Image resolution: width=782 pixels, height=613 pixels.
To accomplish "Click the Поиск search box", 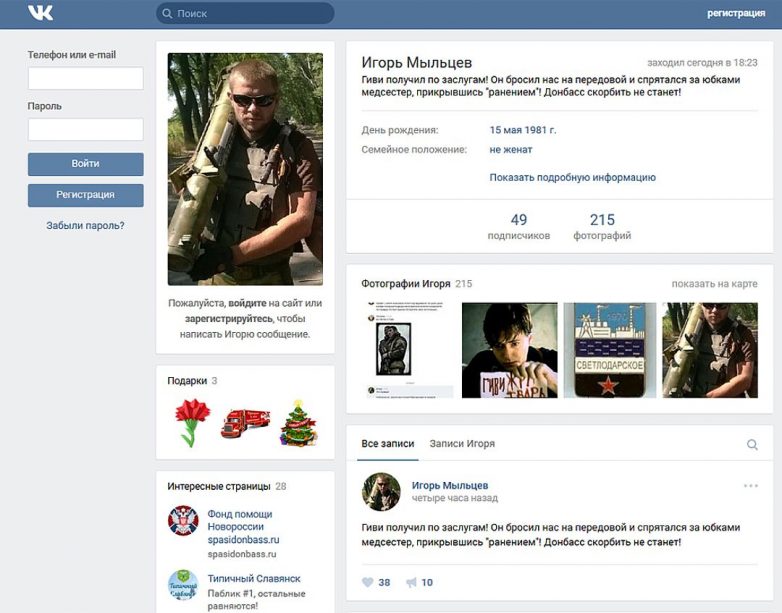I will [x=245, y=13].
